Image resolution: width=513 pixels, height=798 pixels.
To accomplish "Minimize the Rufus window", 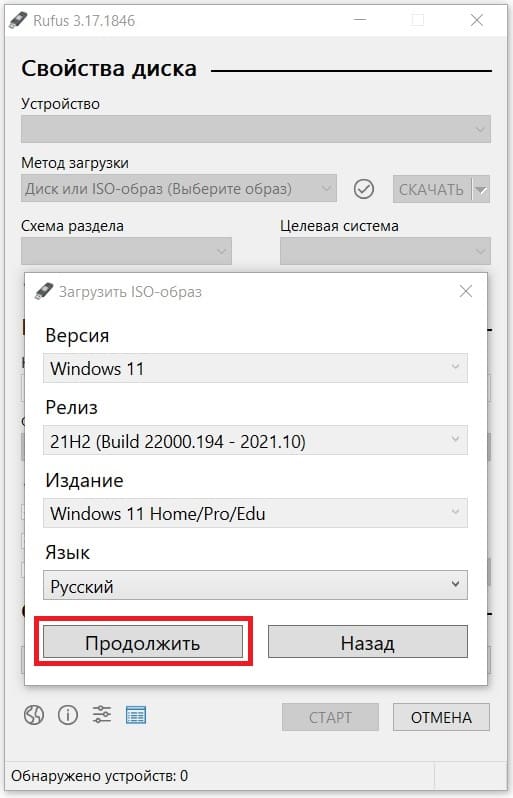I will [360, 20].
